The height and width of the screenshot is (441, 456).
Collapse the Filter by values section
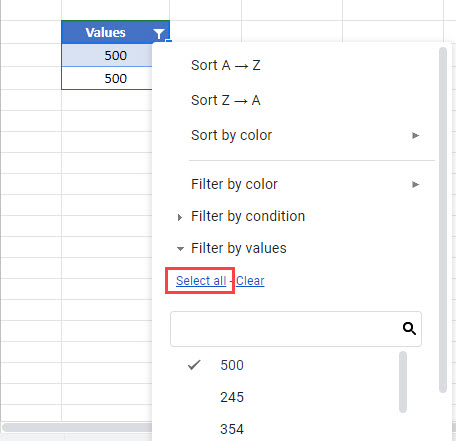click(180, 249)
